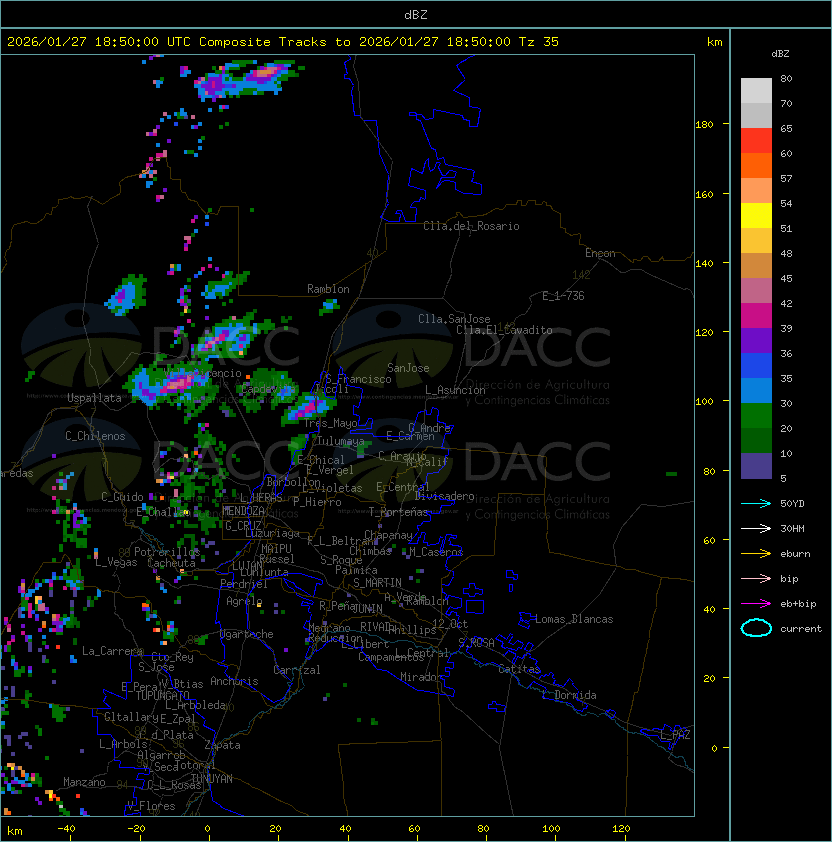
Task: Click the 'Tulumaya' map label
Action: (341, 441)
